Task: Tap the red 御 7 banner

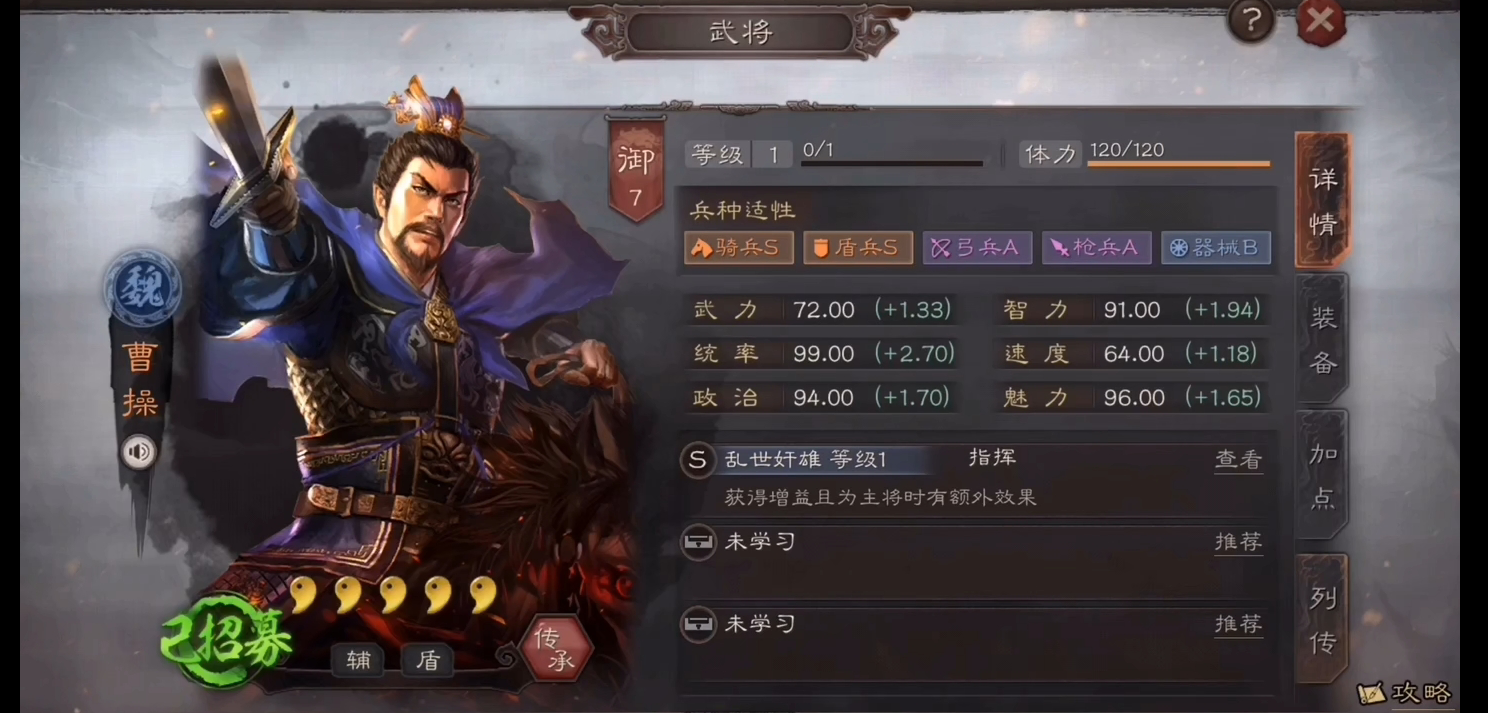Action: (x=635, y=168)
